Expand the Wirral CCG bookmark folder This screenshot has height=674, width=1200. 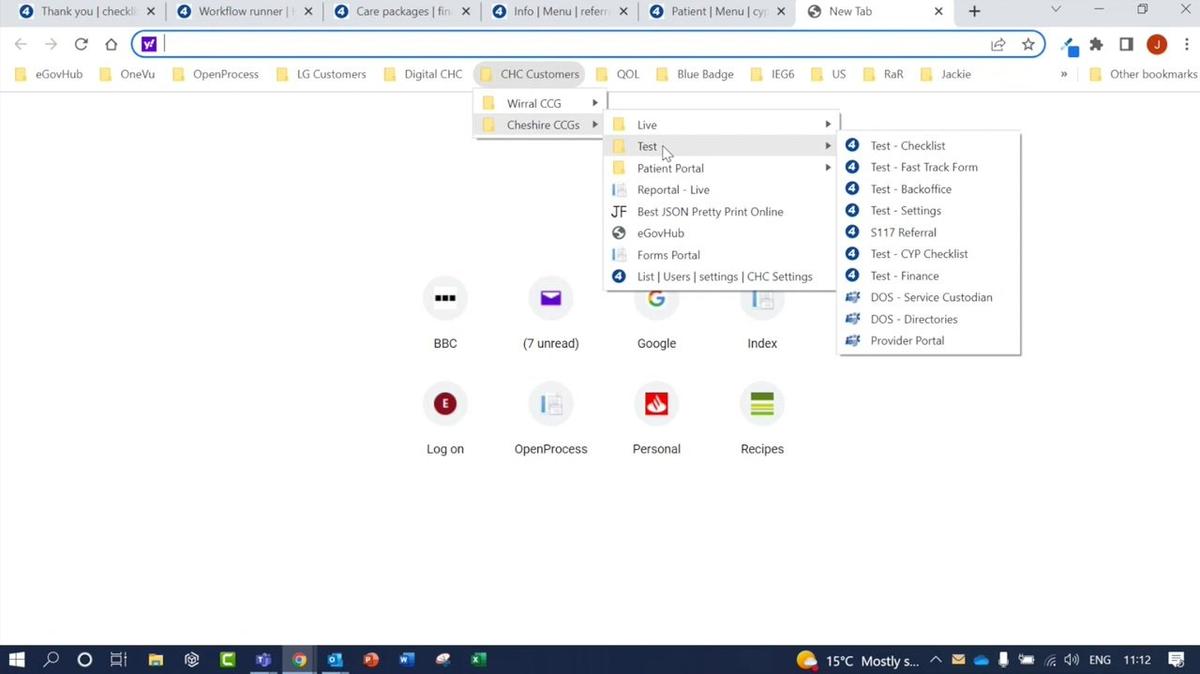539,103
